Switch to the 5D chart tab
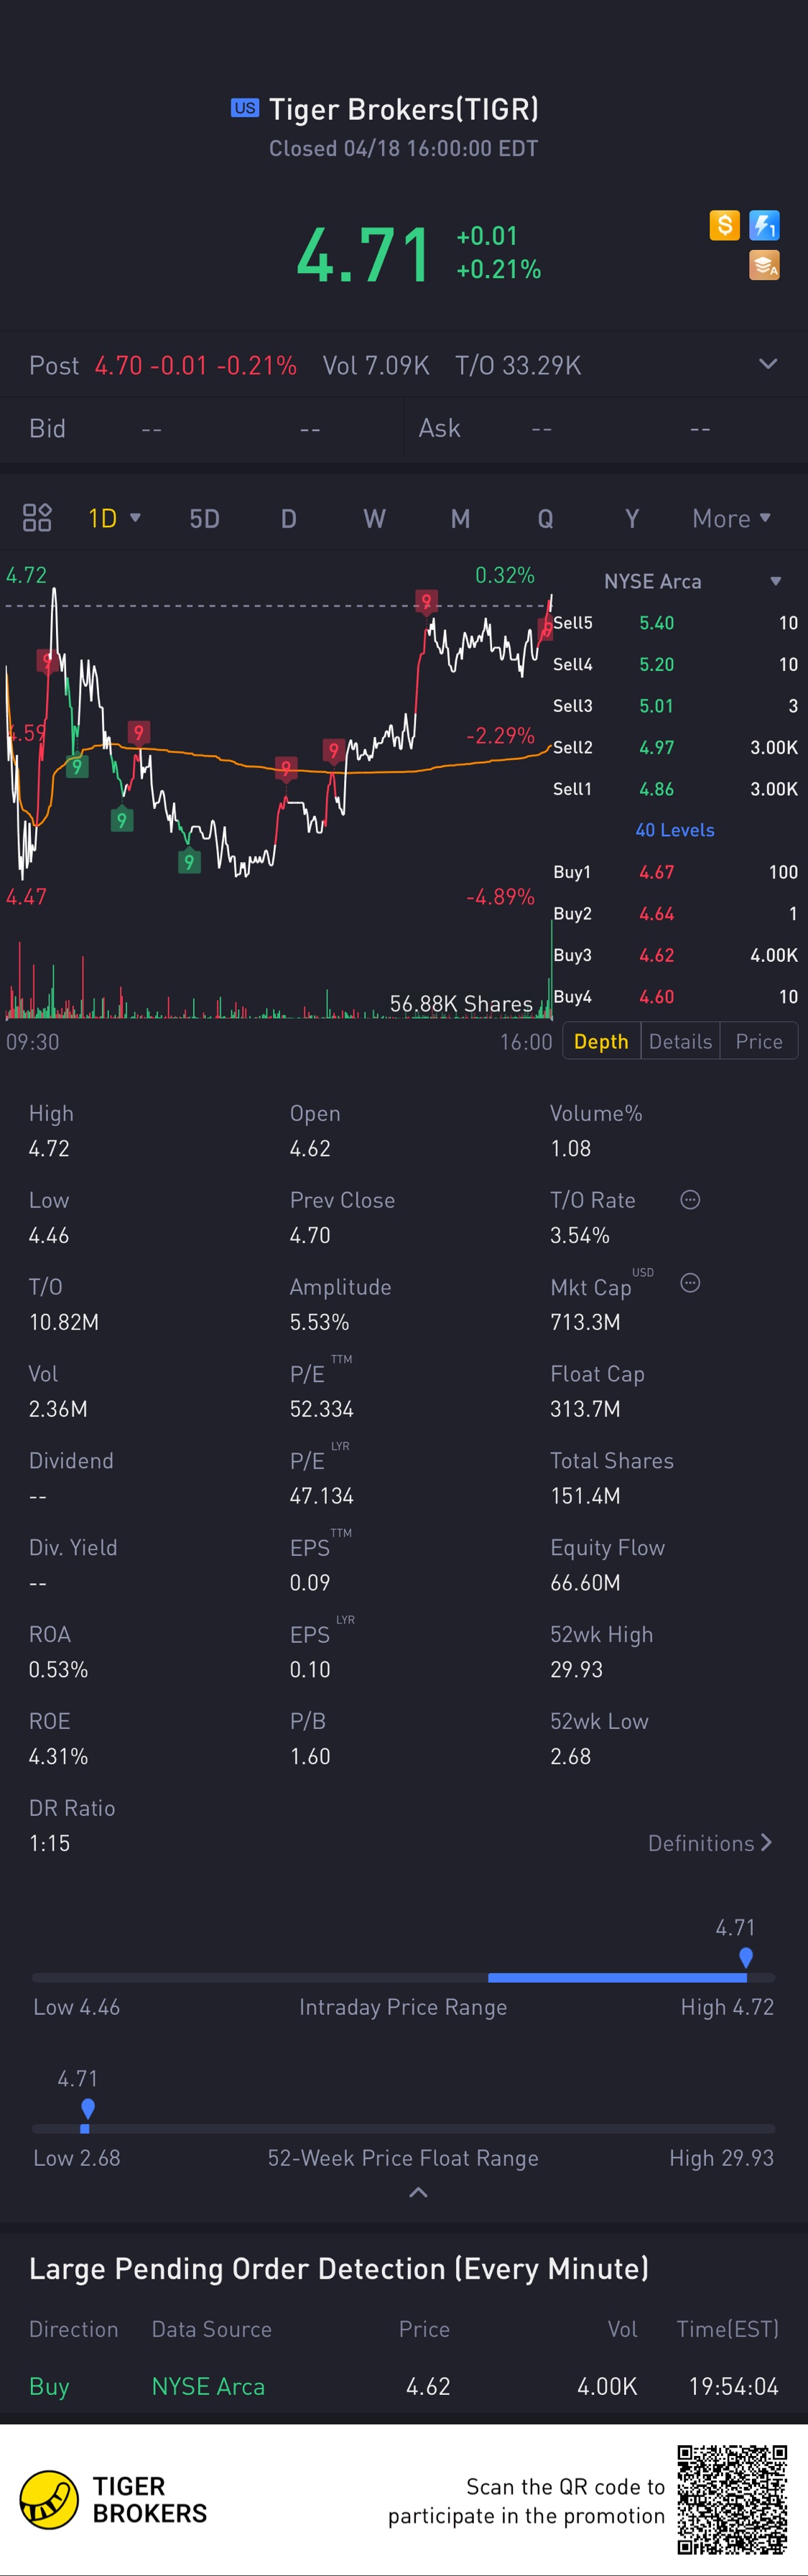Screen dimensions: 808x2576 (204, 518)
